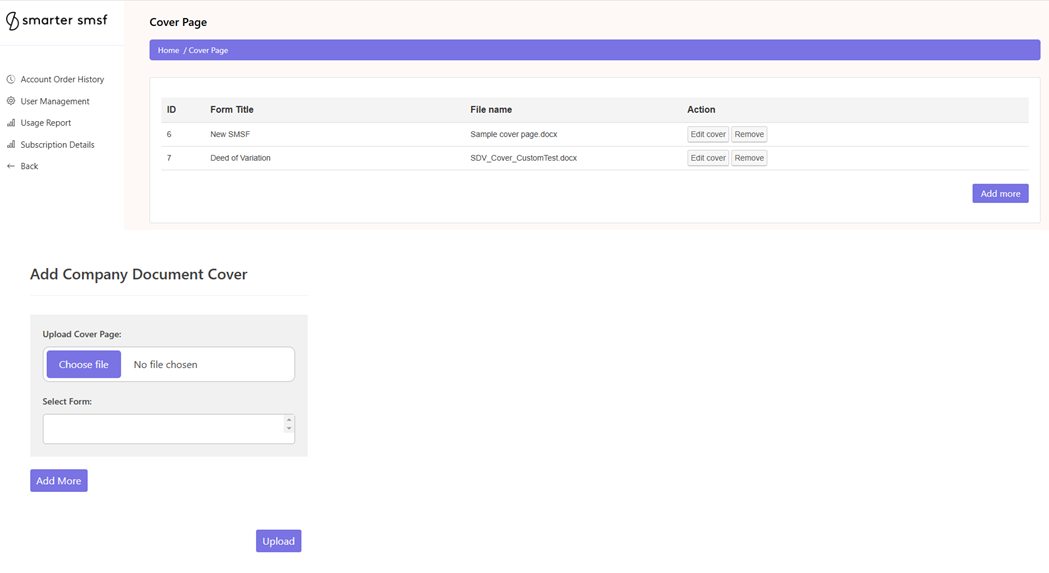Viewport: 1049px width, 573px height.
Task: Open User Management in sidebar
Action: pyautogui.click(x=55, y=101)
